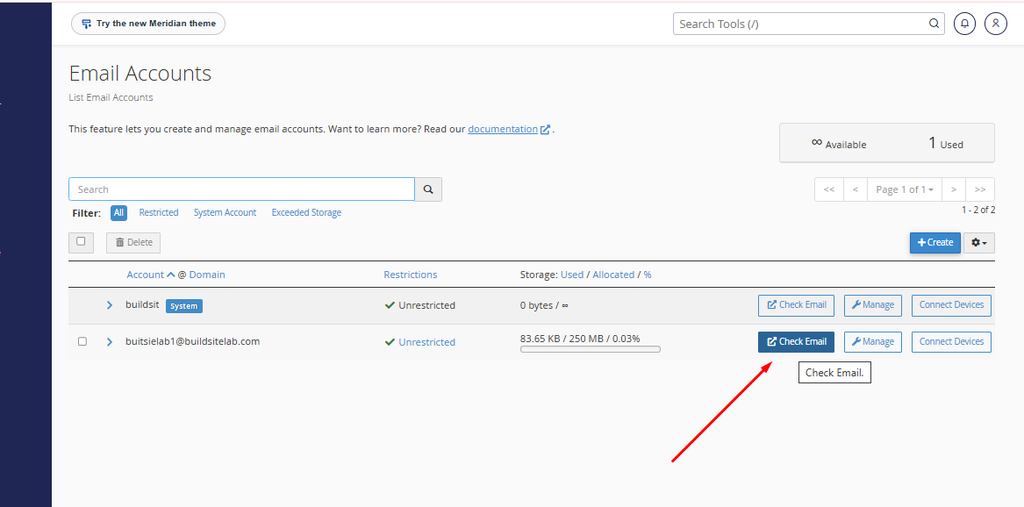This screenshot has height=507, width=1024.
Task: Click Connect Devices for the buildsit account
Action: tap(952, 305)
